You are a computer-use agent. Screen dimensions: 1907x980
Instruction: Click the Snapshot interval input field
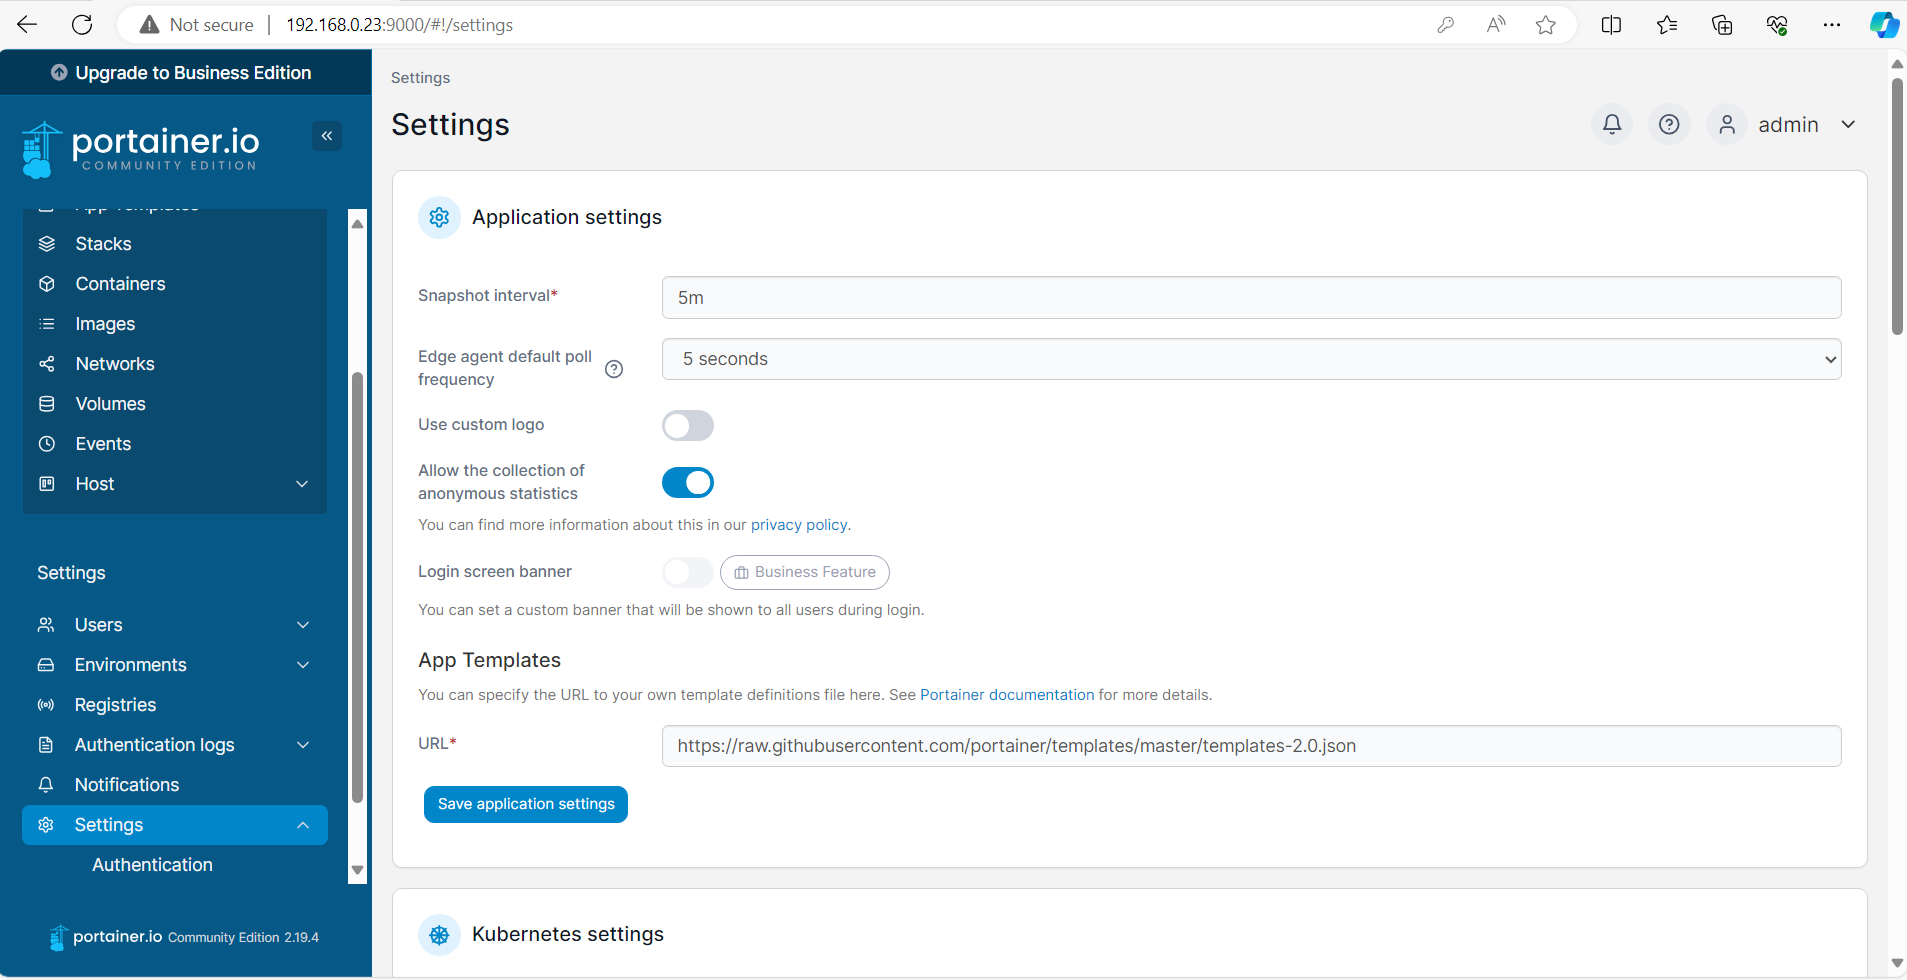click(x=1250, y=297)
